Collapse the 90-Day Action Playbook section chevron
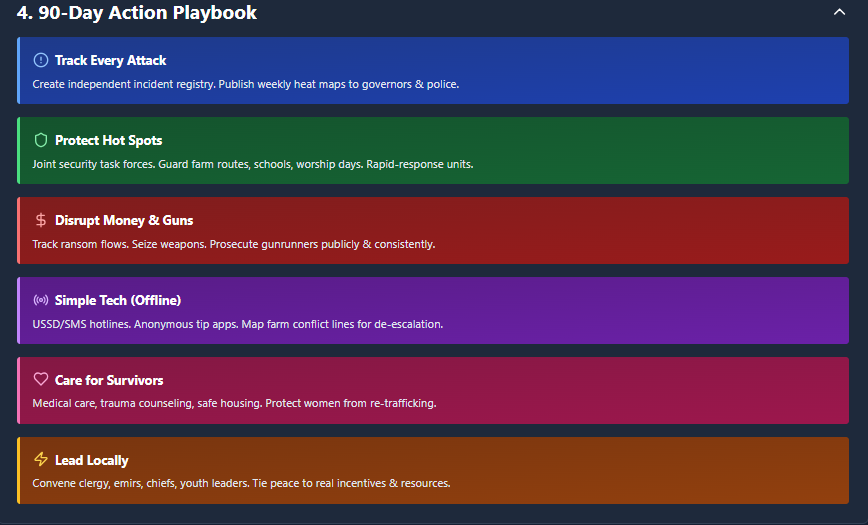Image resolution: width=868 pixels, height=525 pixels. point(839,12)
